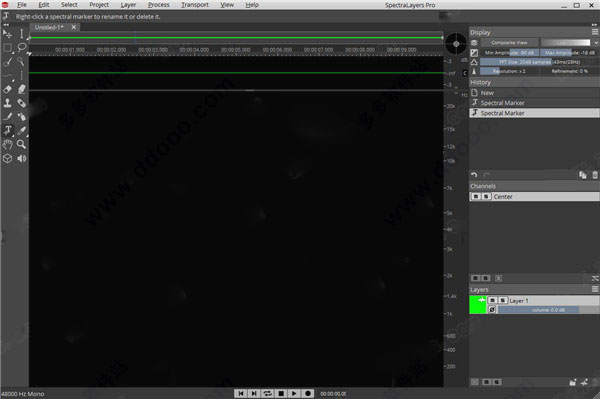Choose the rectangular selection tool
Image resolution: width=600 pixels, height=399 pixels.
(x=7, y=48)
